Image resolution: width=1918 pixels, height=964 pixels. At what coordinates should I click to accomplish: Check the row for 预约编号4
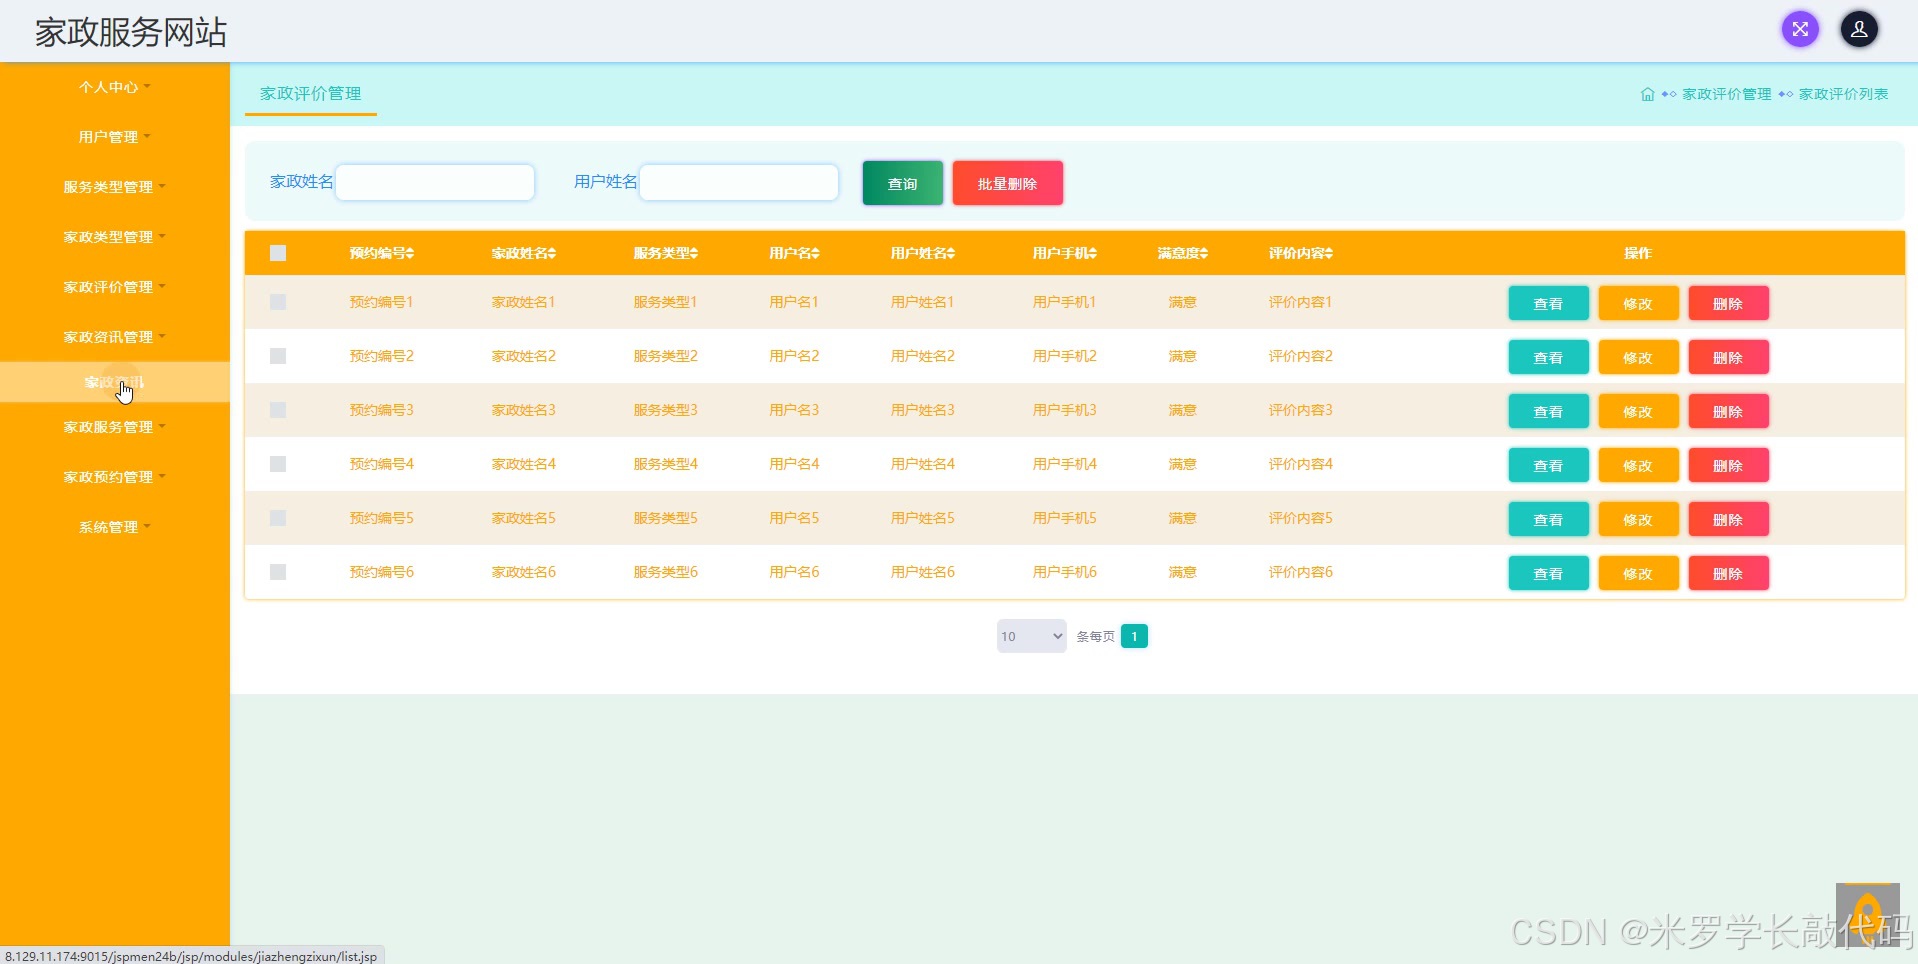point(278,464)
